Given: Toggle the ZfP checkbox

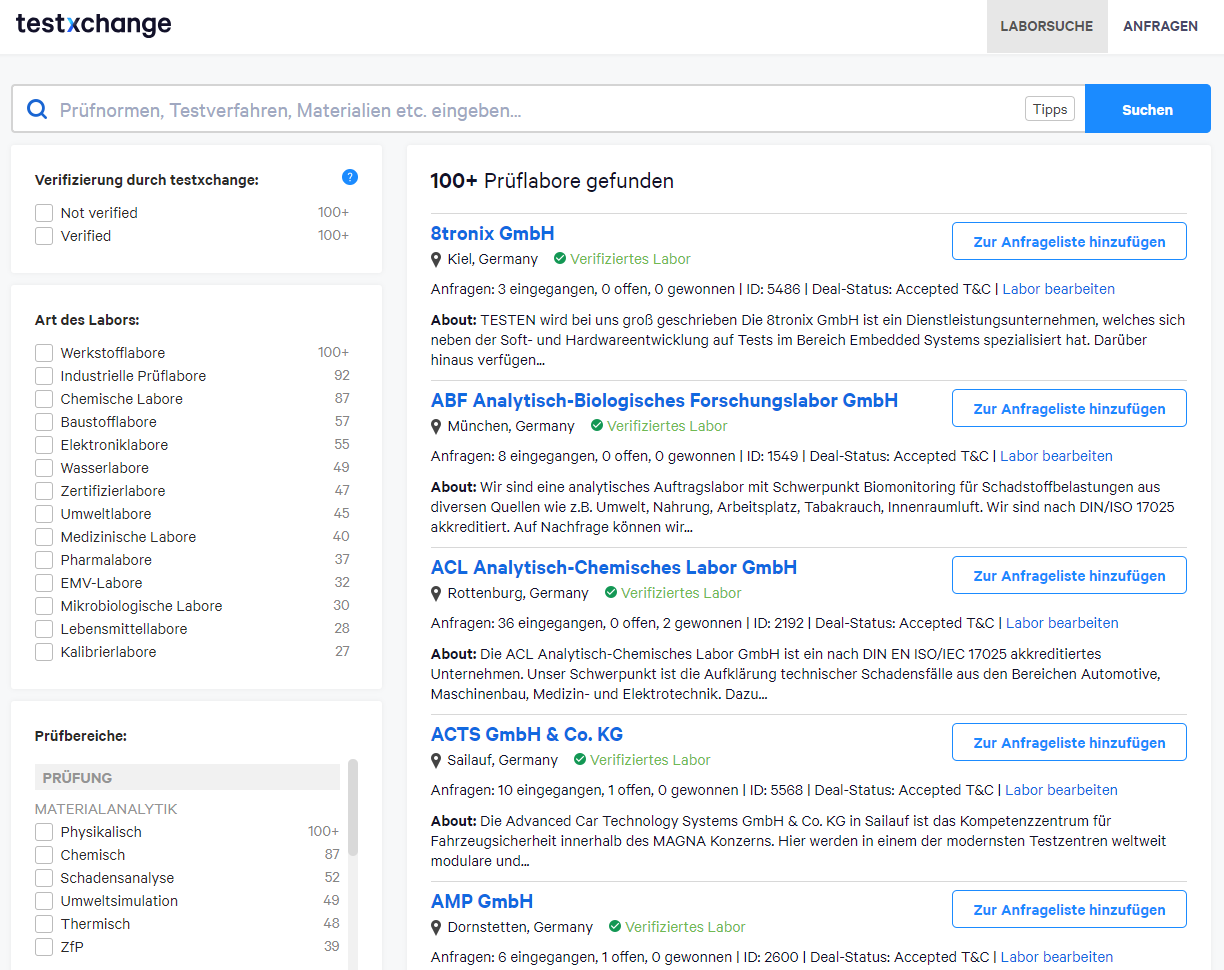Looking at the screenshot, I should pyautogui.click(x=44, y=947).
